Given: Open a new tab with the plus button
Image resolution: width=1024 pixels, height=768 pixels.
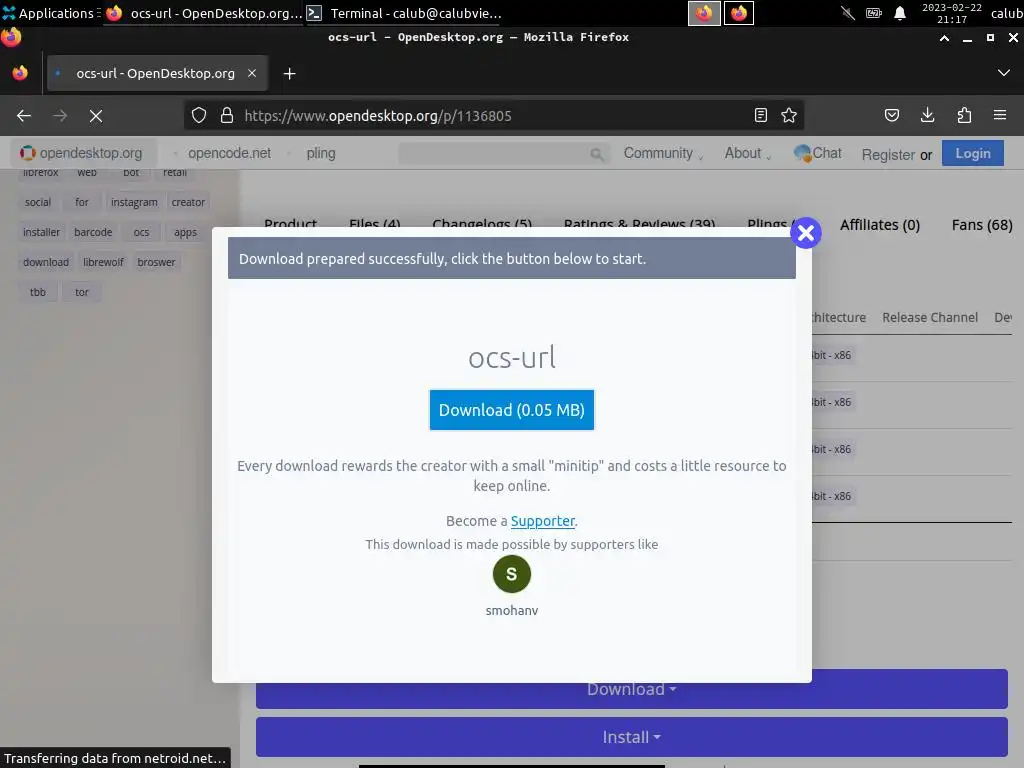Looking at the screenshot, I should pos(289,74).
